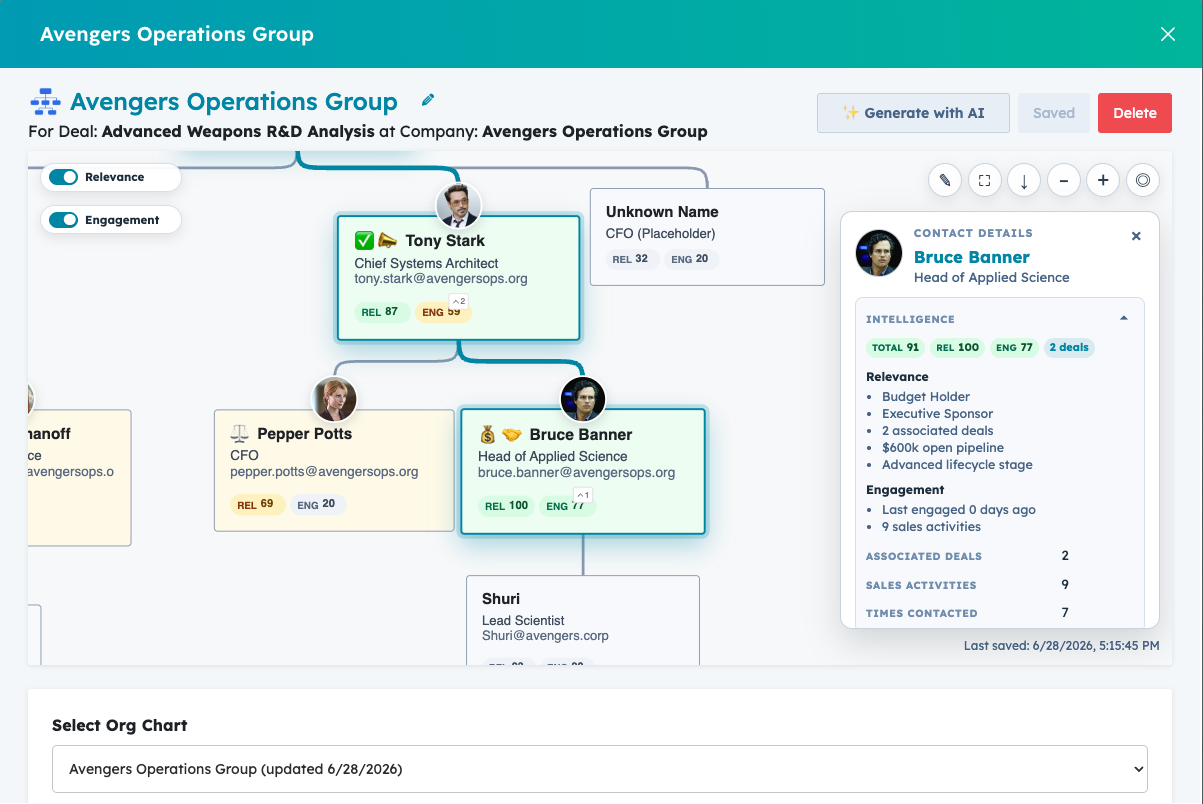Zoom in using the plus button
This screenshot has height=804, width=1203.
pyautogui.click(x=1103, y=181)
